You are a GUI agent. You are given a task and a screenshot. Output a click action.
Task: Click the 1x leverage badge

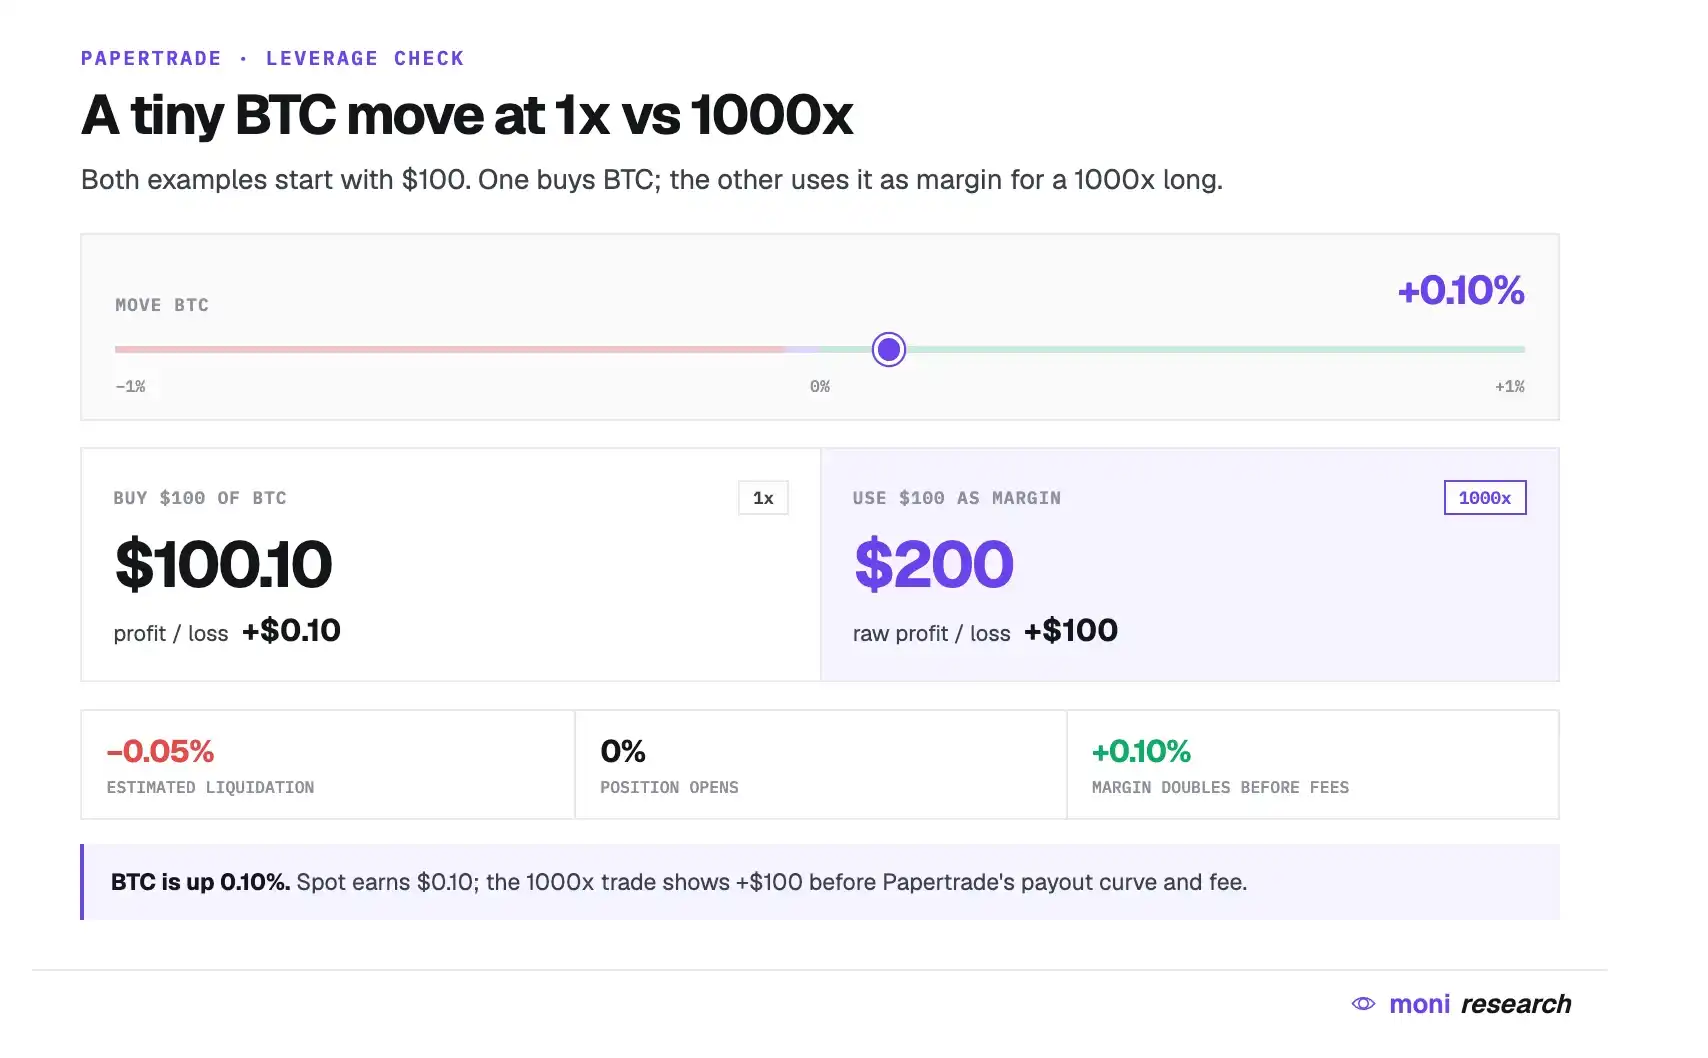[763, 498]
